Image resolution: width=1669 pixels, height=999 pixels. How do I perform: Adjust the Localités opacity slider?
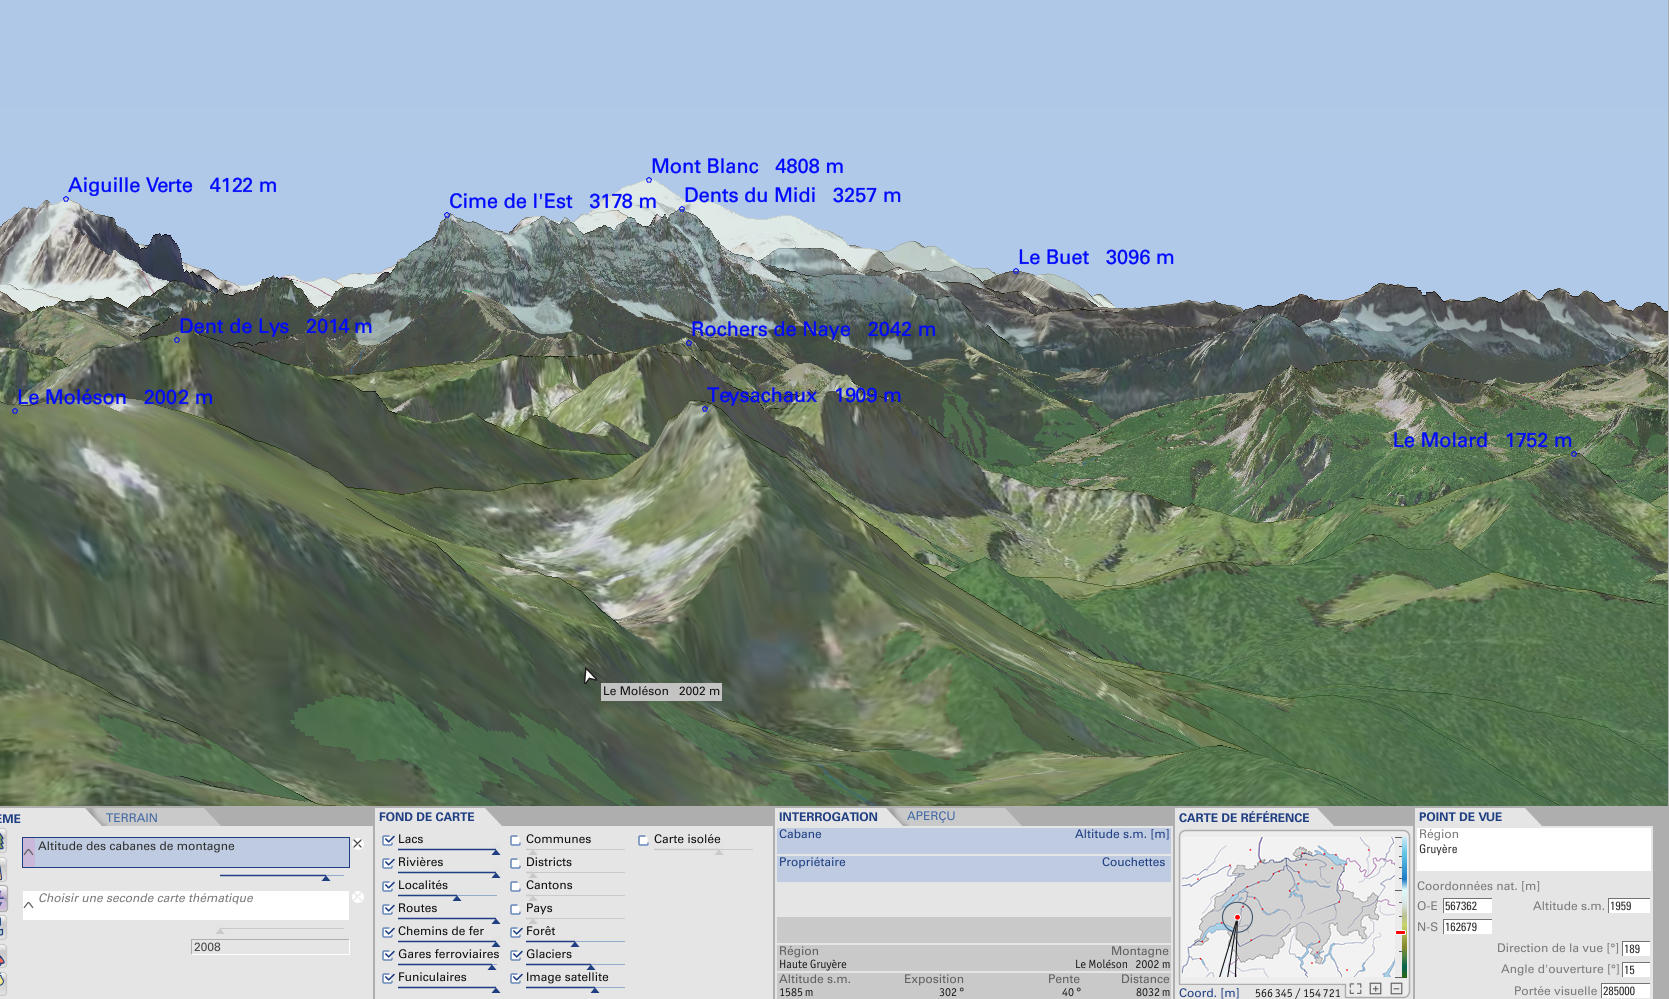(x=457, y=898)
